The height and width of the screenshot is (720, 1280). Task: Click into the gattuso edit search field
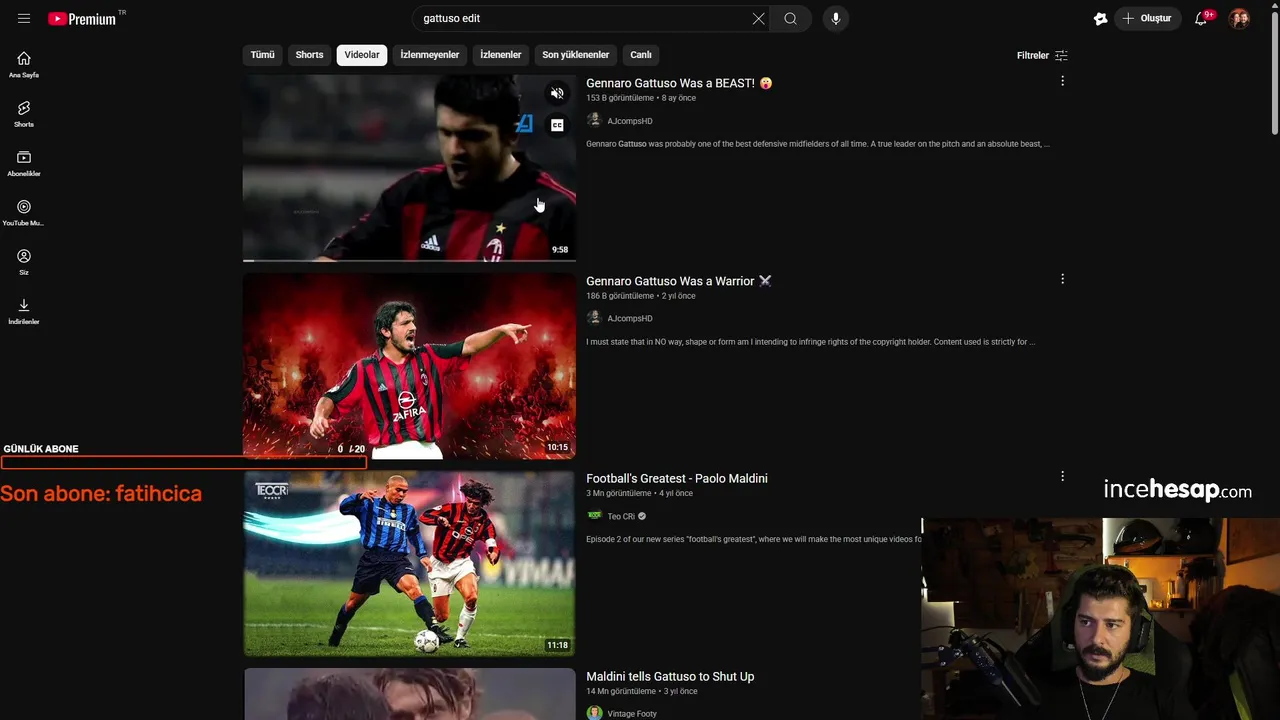click(580, 18)
